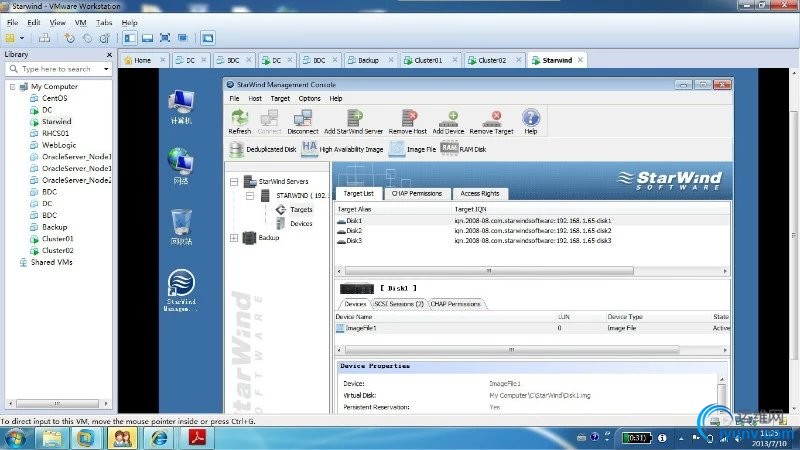Open Internet Explorer from taskbar
The width and height of the screenshot is (800, 450).
(159, 438)
